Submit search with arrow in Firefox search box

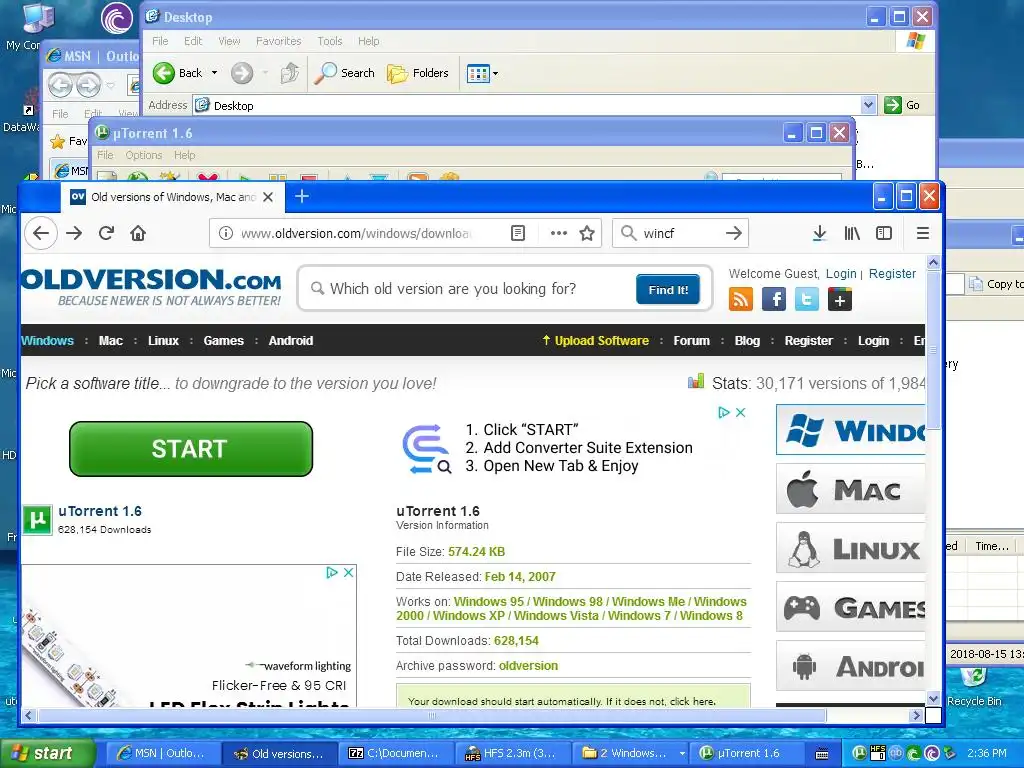point(734,233)
